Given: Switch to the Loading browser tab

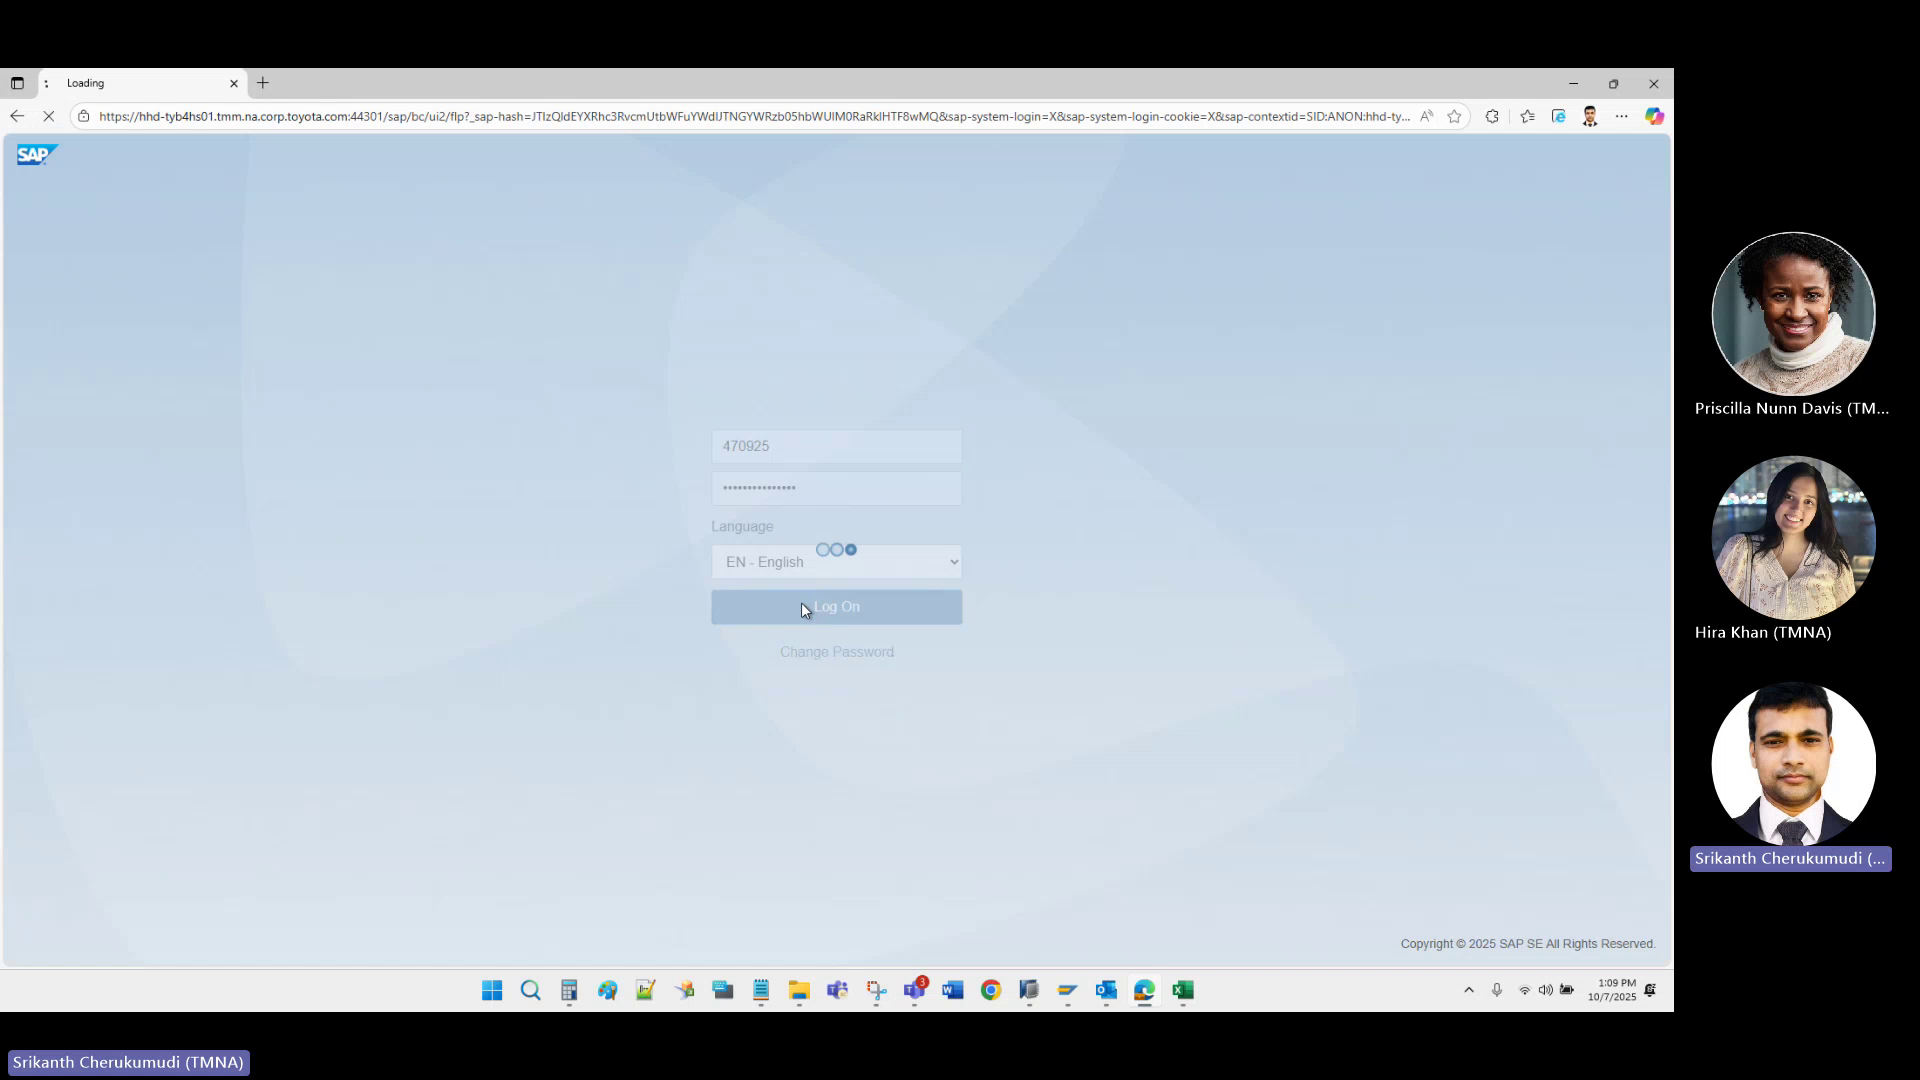Looking at the screenshot, I should 140,83.
